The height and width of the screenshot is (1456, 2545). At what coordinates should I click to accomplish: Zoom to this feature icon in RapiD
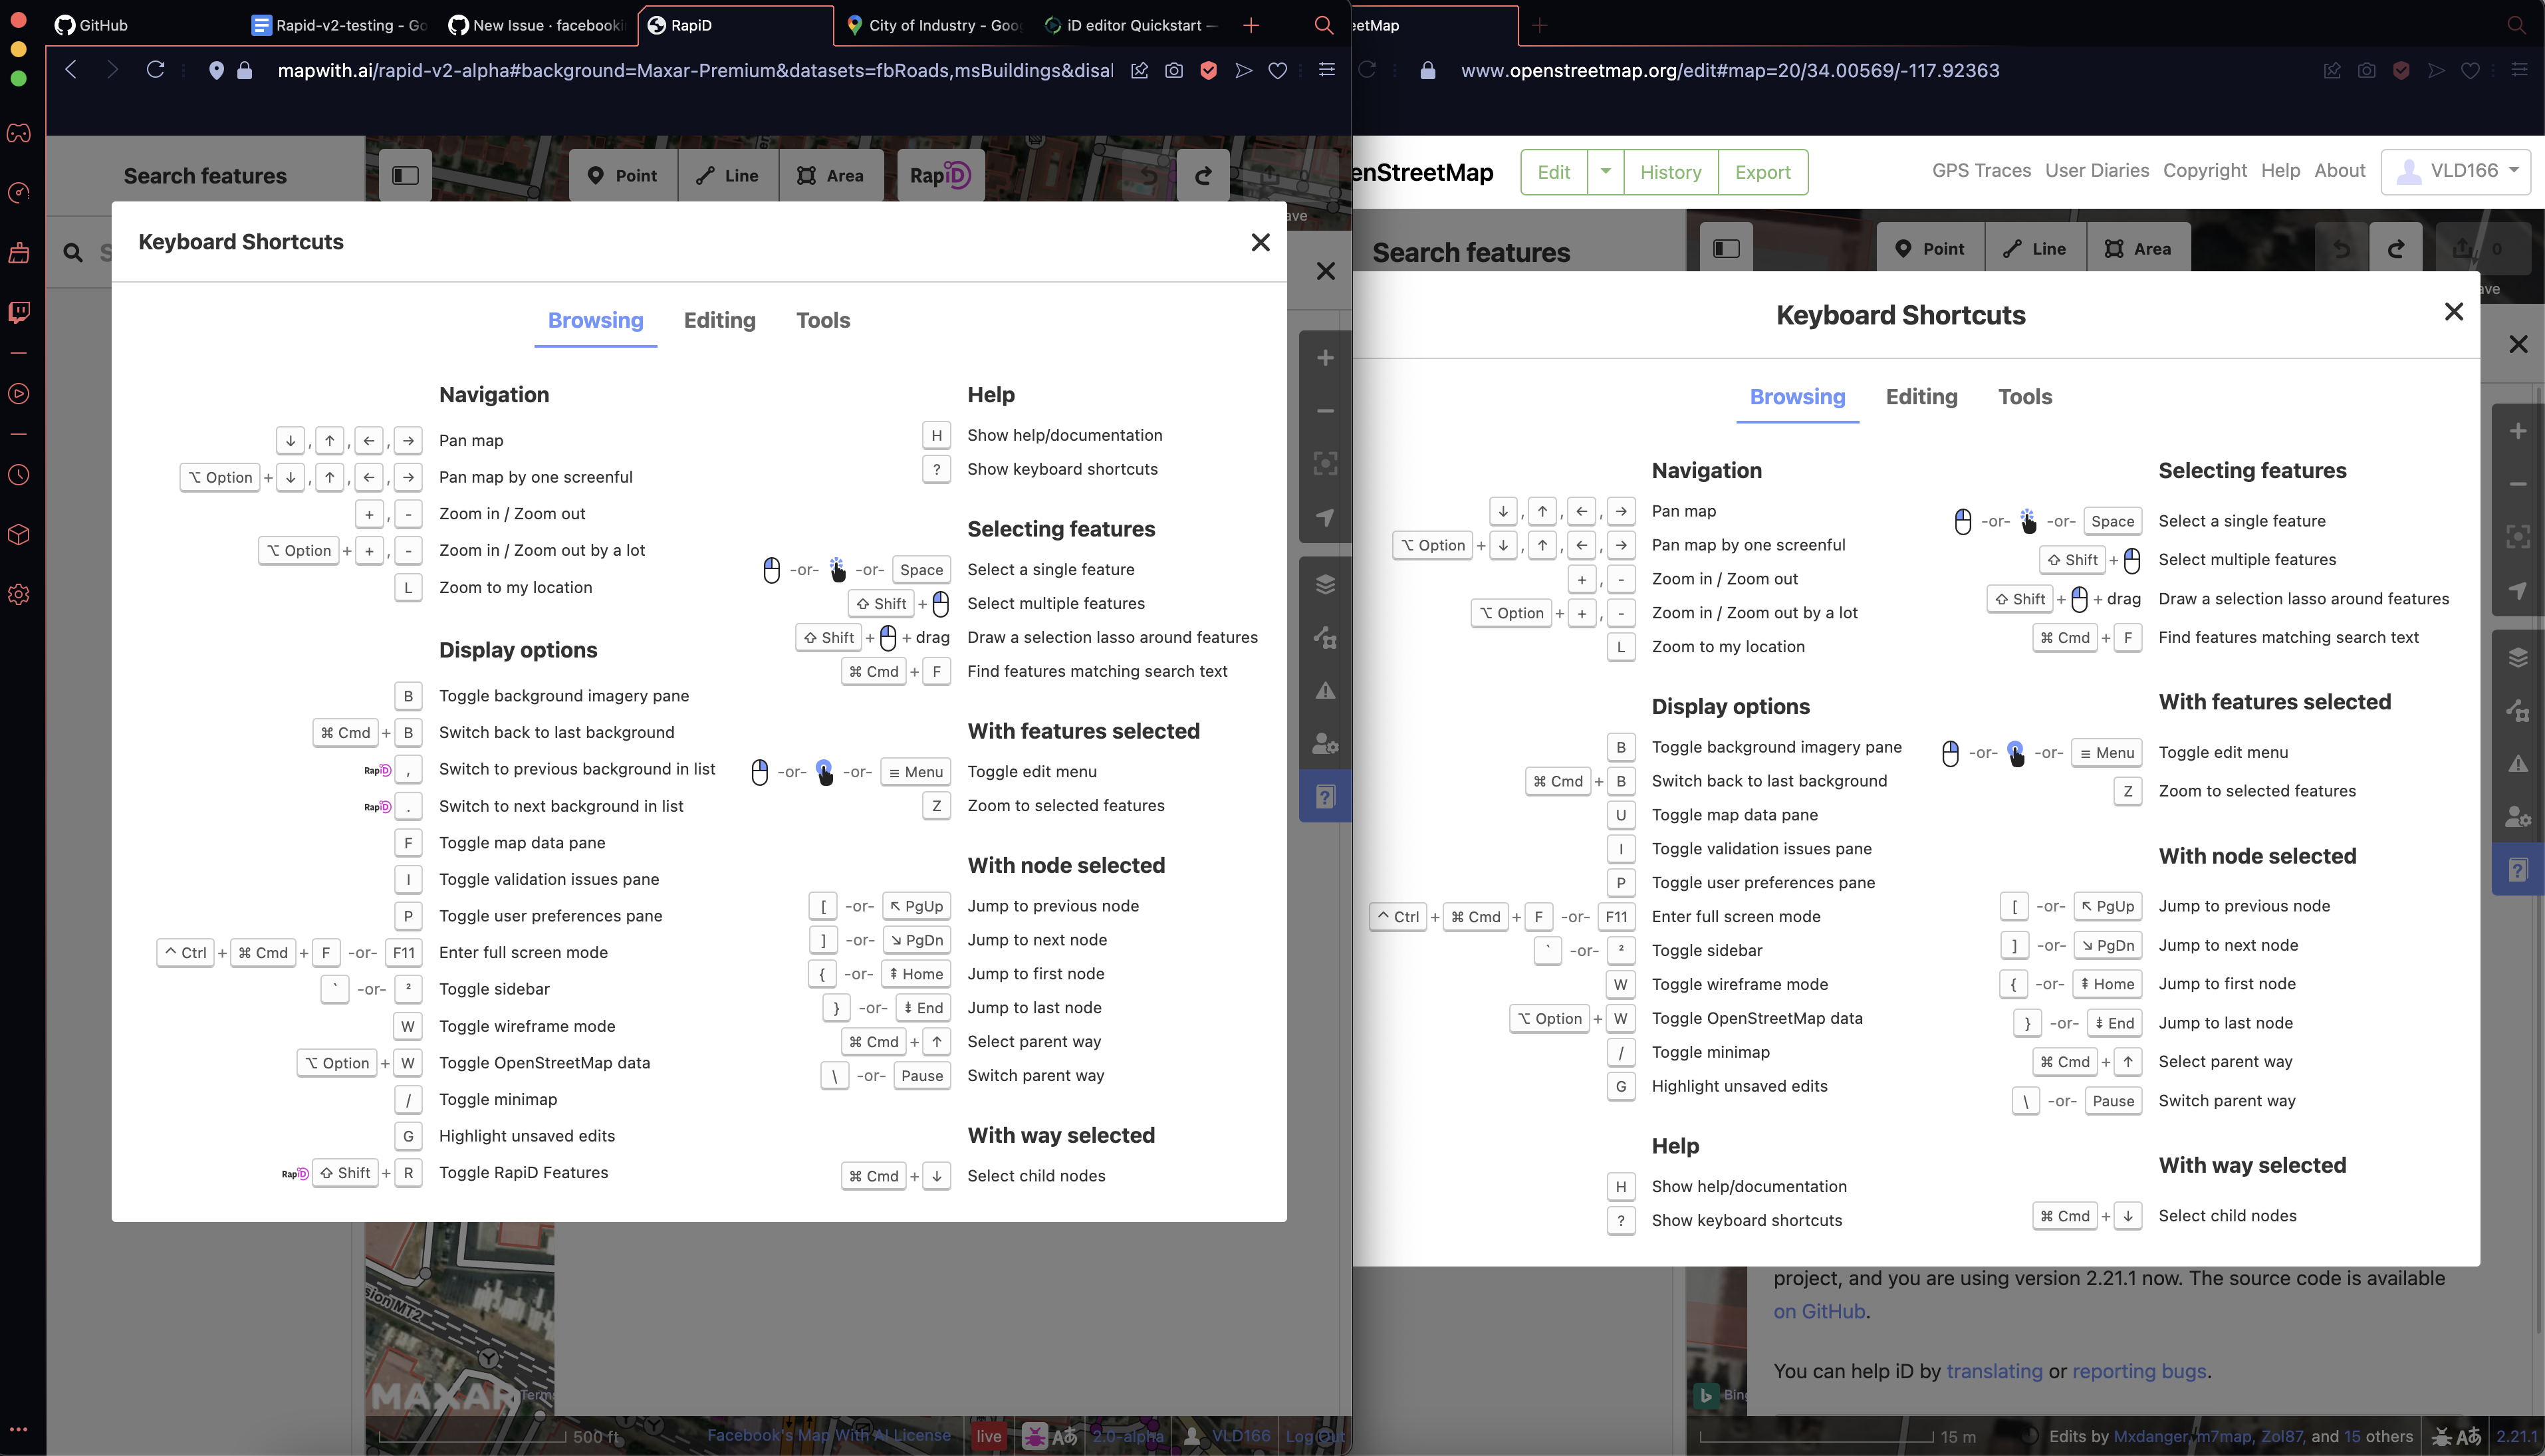1325,463
